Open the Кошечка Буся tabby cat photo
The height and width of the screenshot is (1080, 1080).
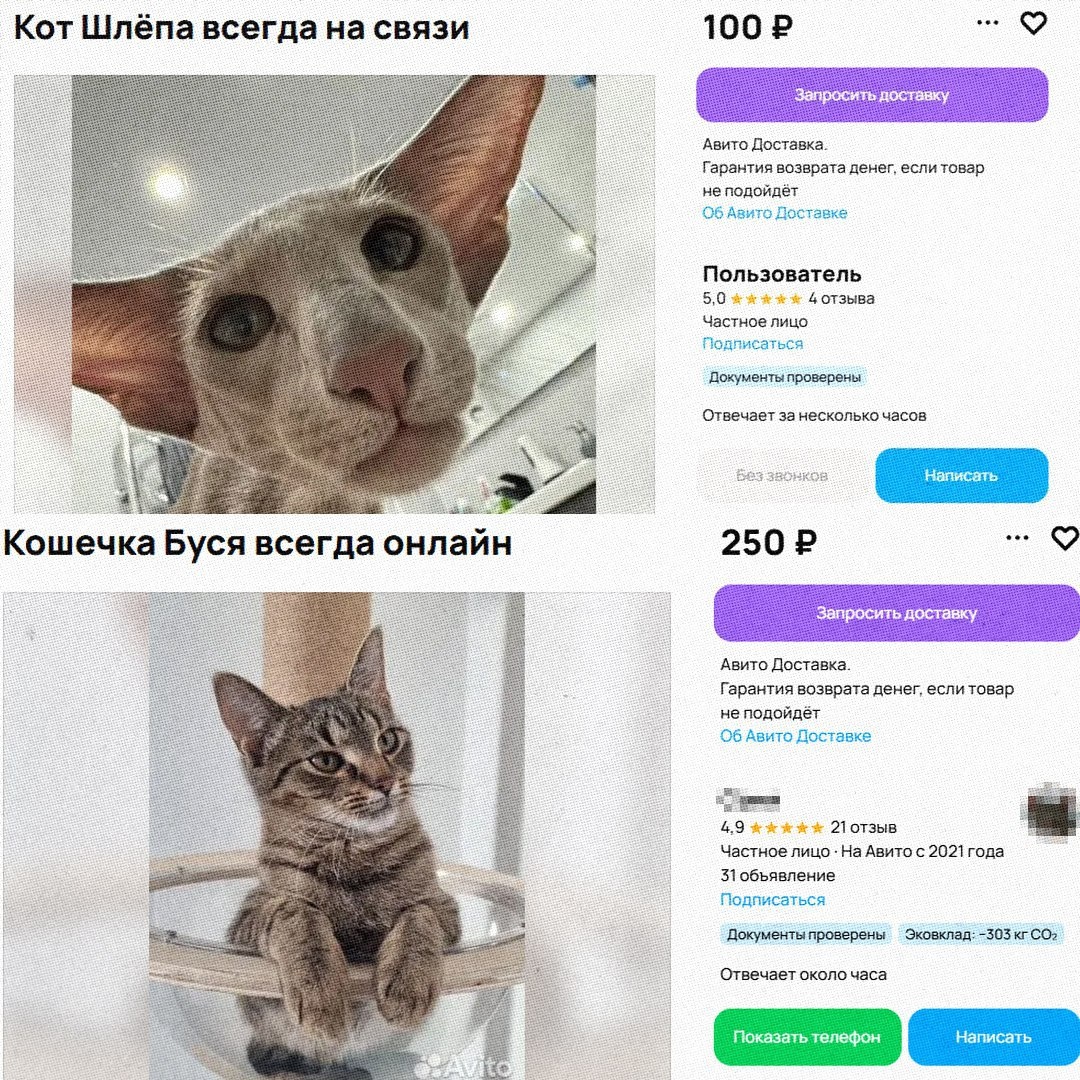click(x=337, y=835)
